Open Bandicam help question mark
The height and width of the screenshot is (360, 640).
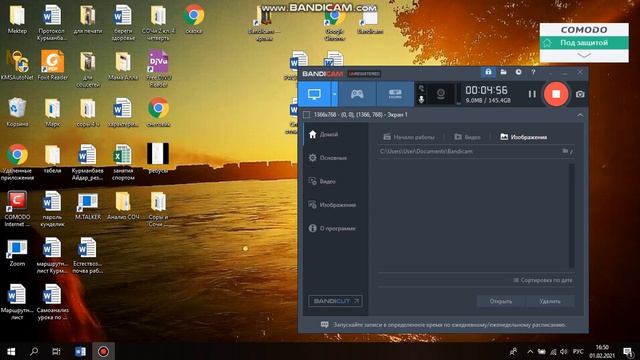(x=533, y=72)
